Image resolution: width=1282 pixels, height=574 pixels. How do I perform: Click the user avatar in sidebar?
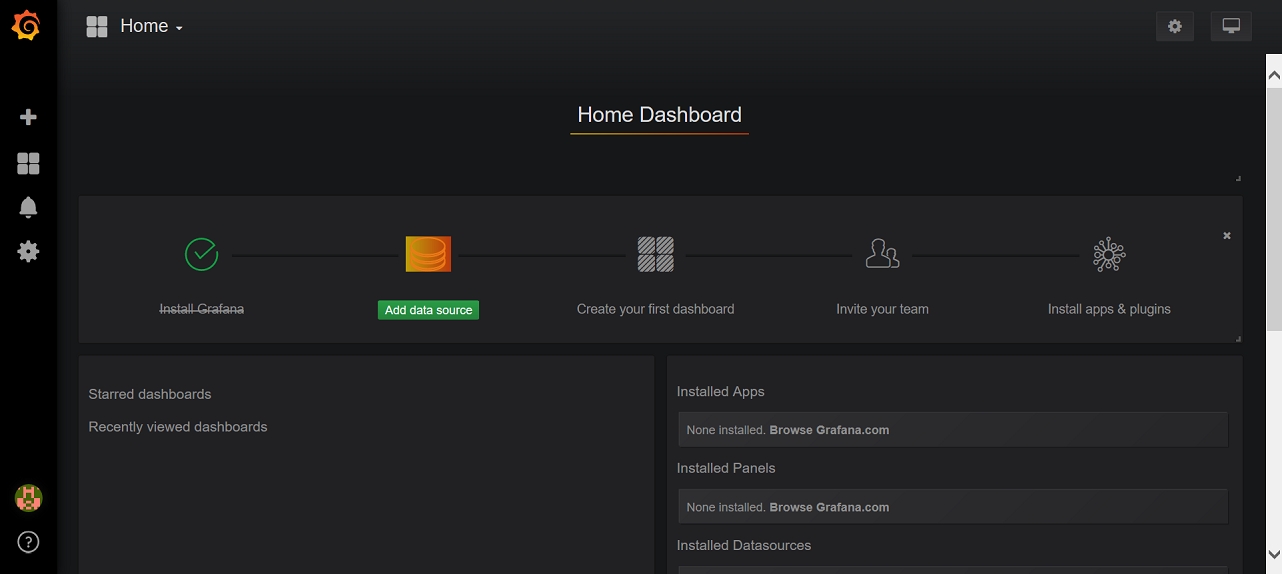[28, 498]
